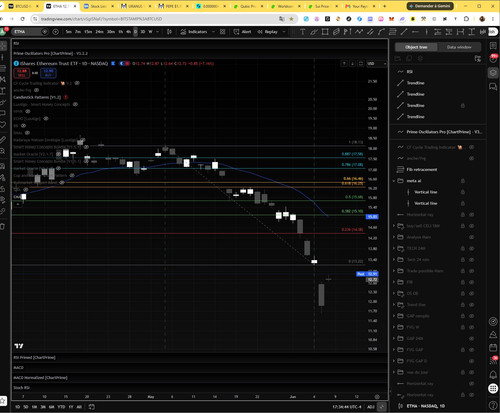Select the 1h timeframe
The width and height of the screenshot is (500, 413).
(x=120, y=32)
